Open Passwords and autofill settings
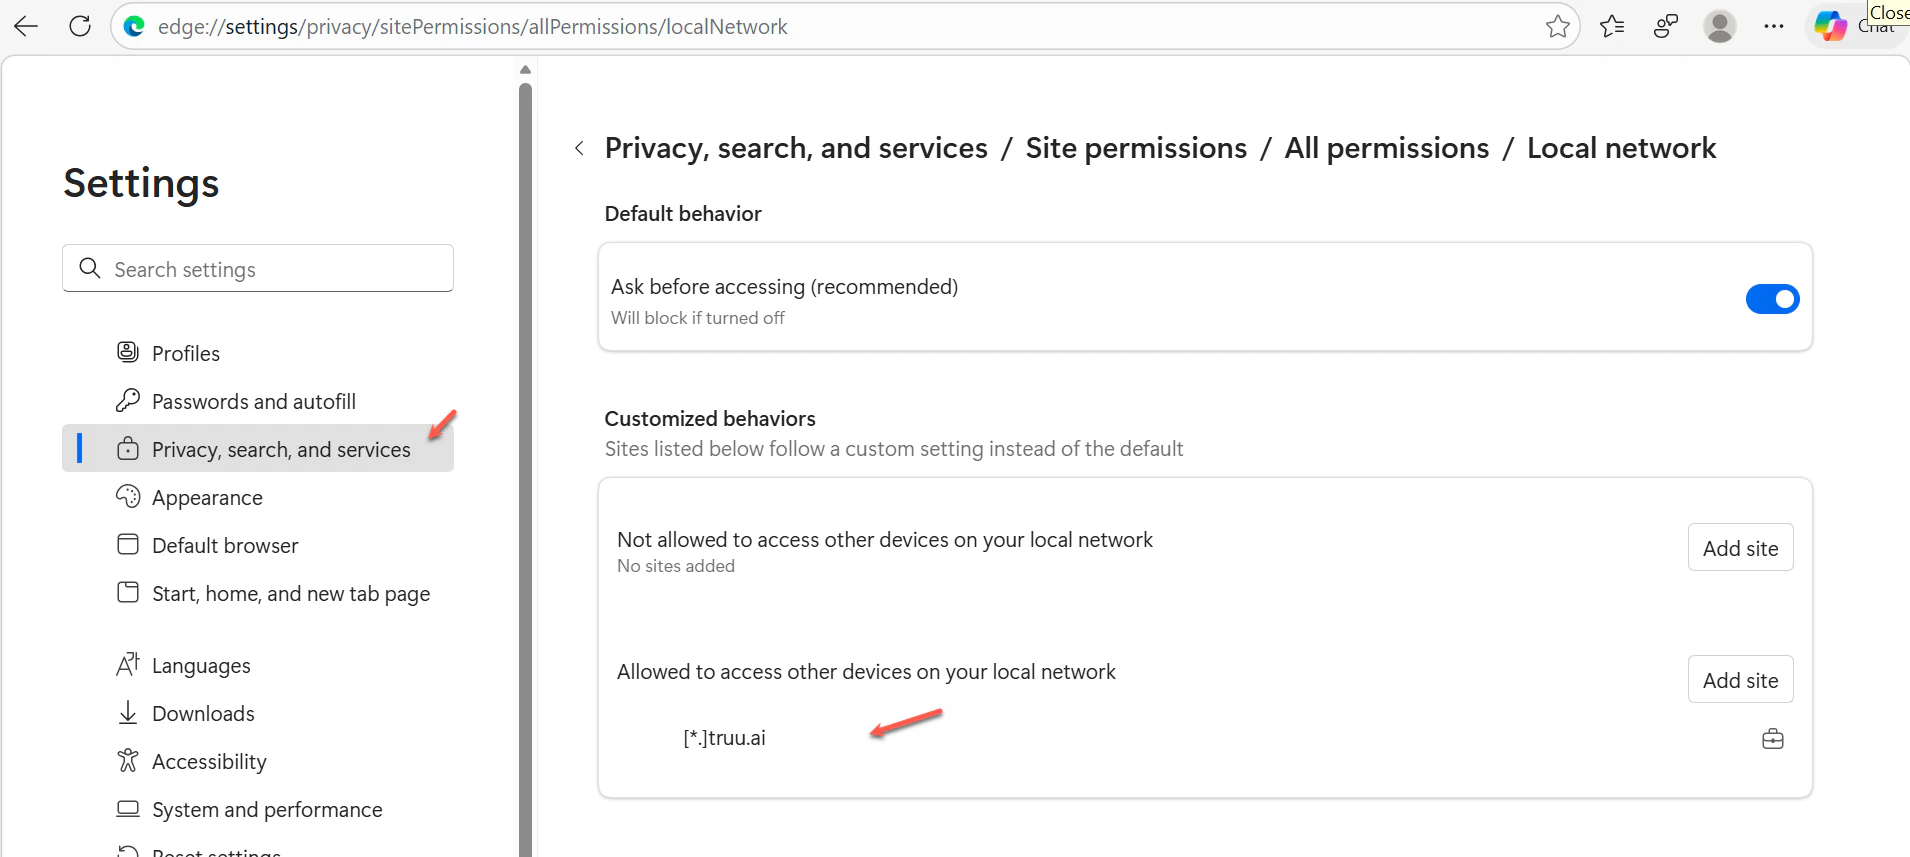1910x857 pixels. point(253,402)
